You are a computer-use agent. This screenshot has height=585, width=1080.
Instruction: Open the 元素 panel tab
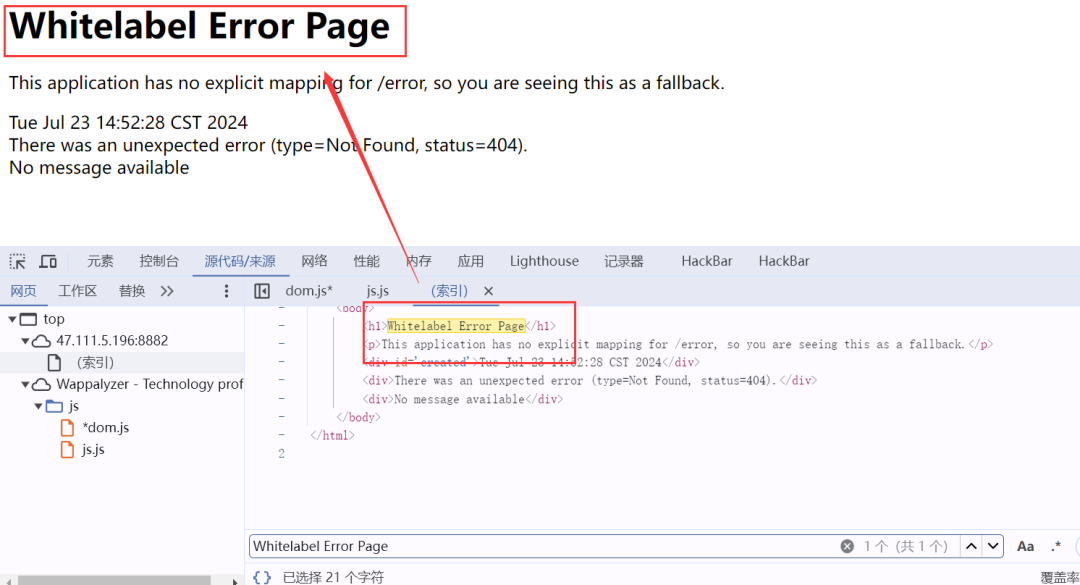click(100, 261)
